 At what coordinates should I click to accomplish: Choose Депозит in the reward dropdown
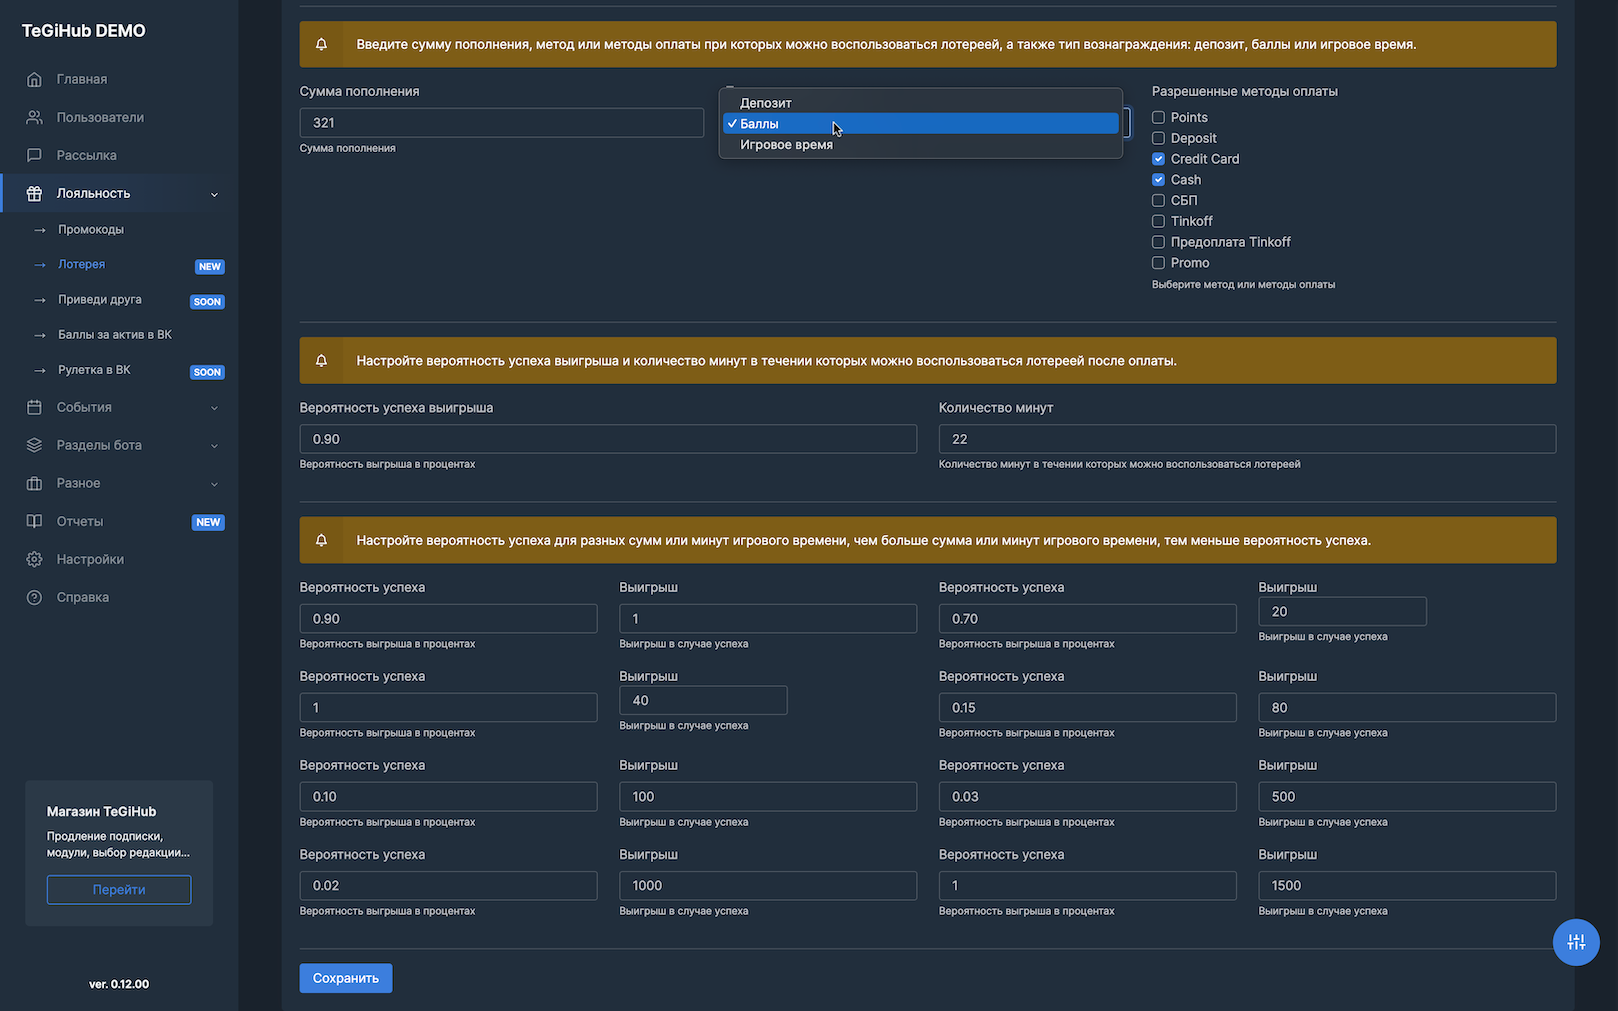pyautogui.click(x=920, y=103)
